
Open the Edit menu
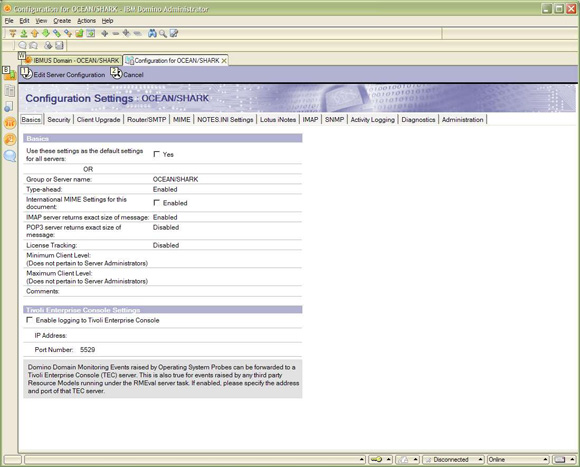pos(24,21)
